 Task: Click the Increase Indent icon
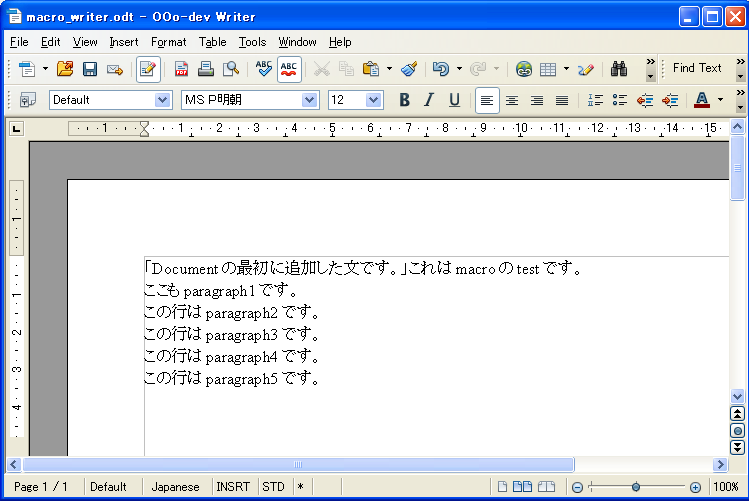[x=670, y=100]
